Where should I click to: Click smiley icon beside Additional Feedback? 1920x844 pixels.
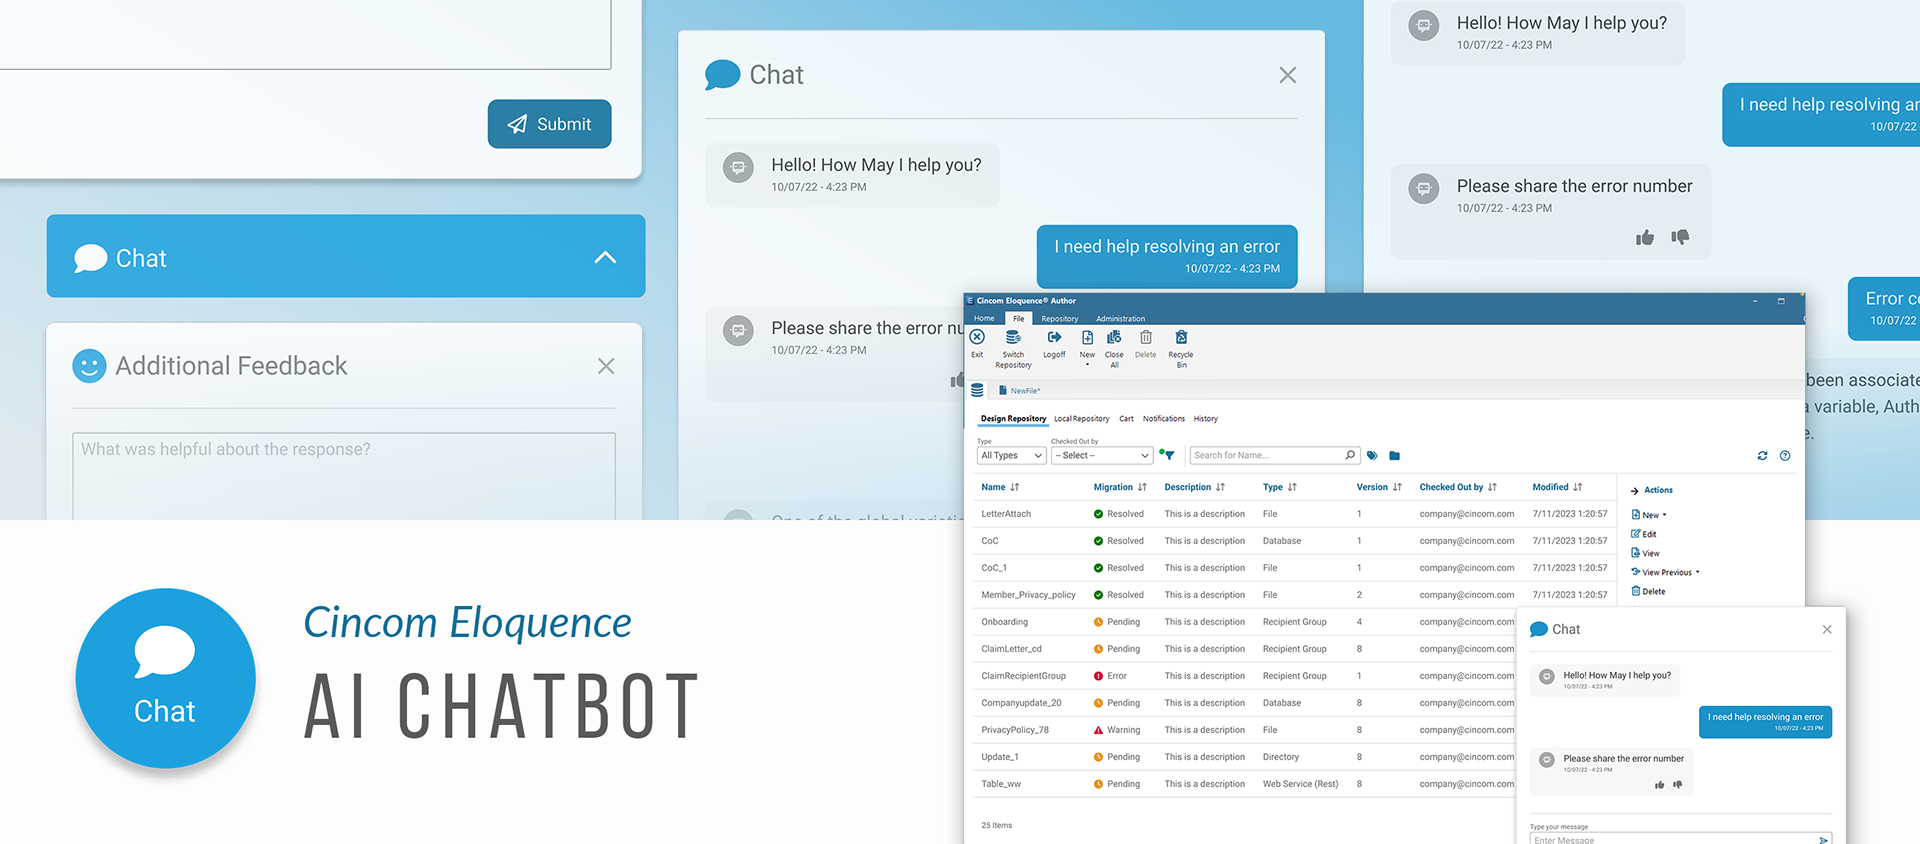click(89, 366)
